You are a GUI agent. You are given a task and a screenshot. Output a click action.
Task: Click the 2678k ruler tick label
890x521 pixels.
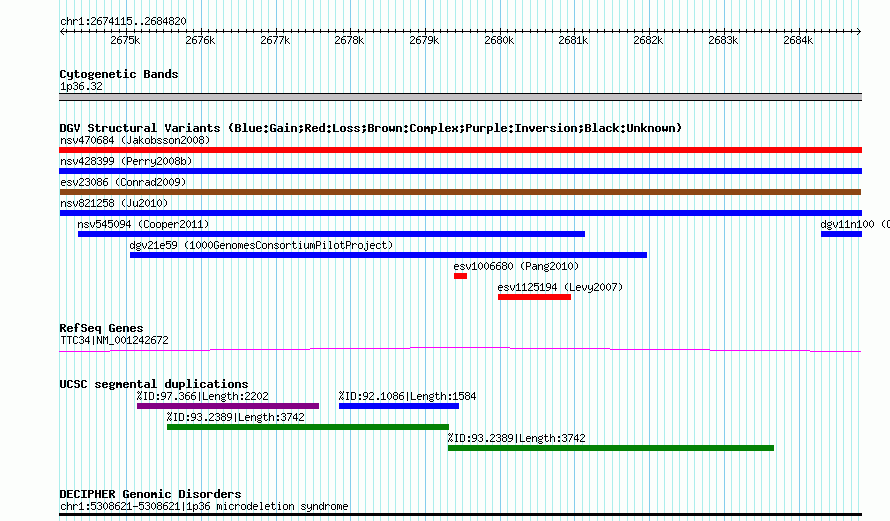tap(349, 40)
